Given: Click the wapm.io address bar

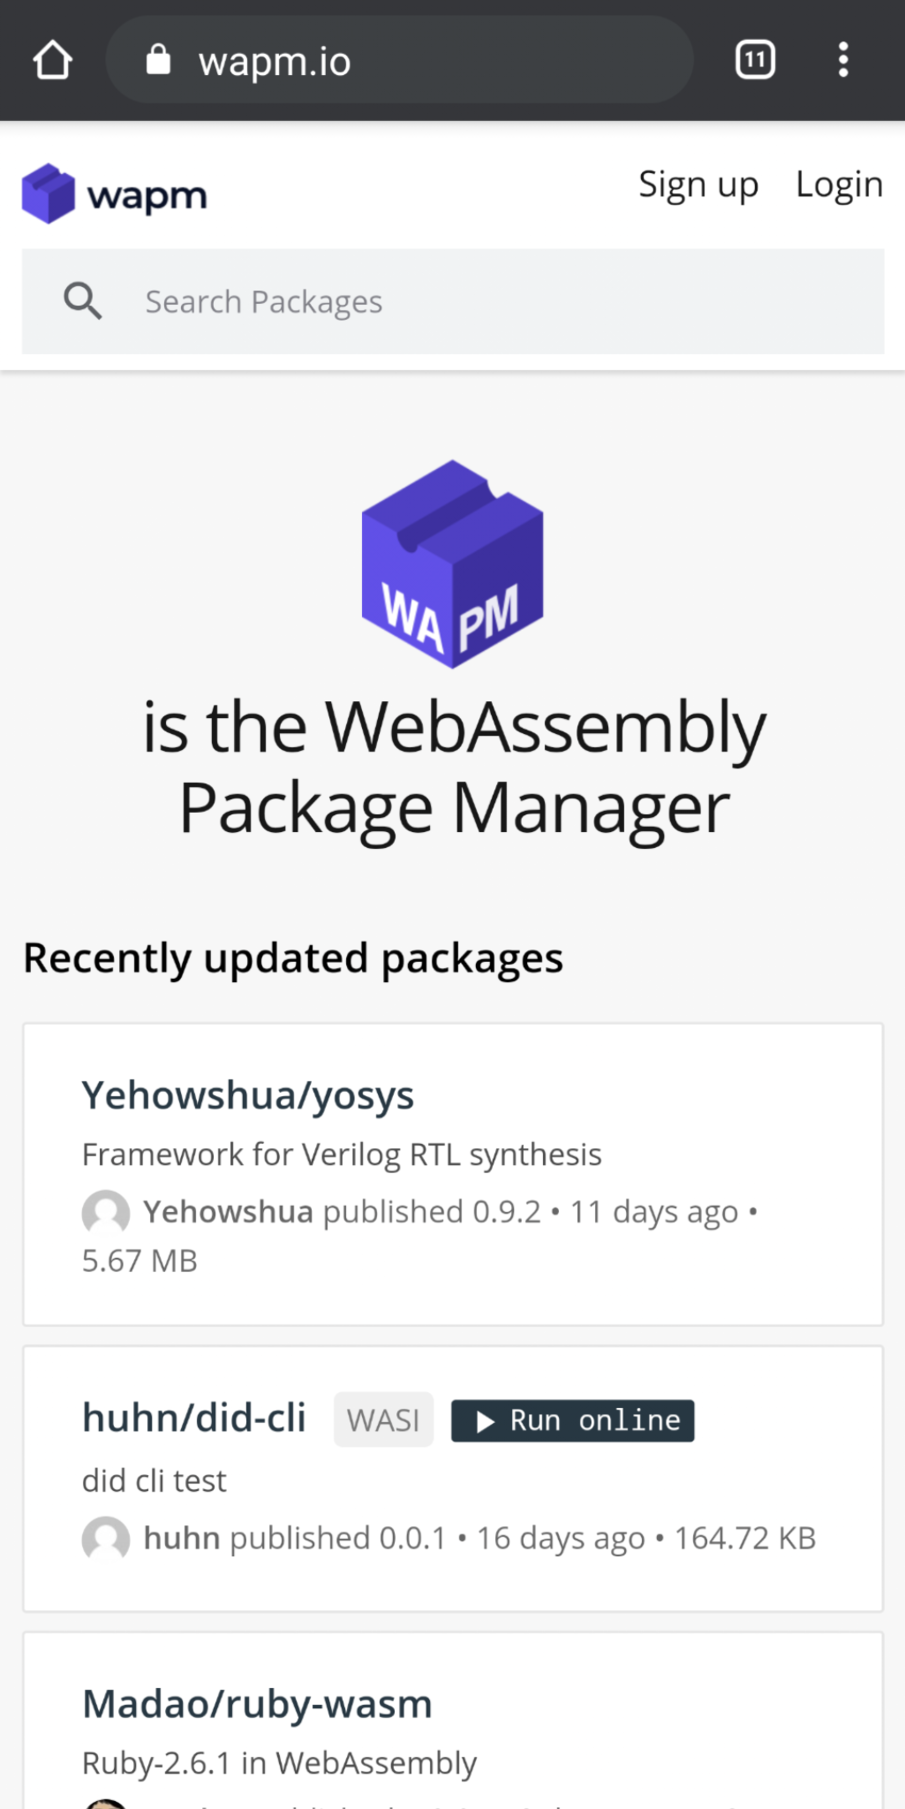Looking at the screenshot, I should (400, 60).
